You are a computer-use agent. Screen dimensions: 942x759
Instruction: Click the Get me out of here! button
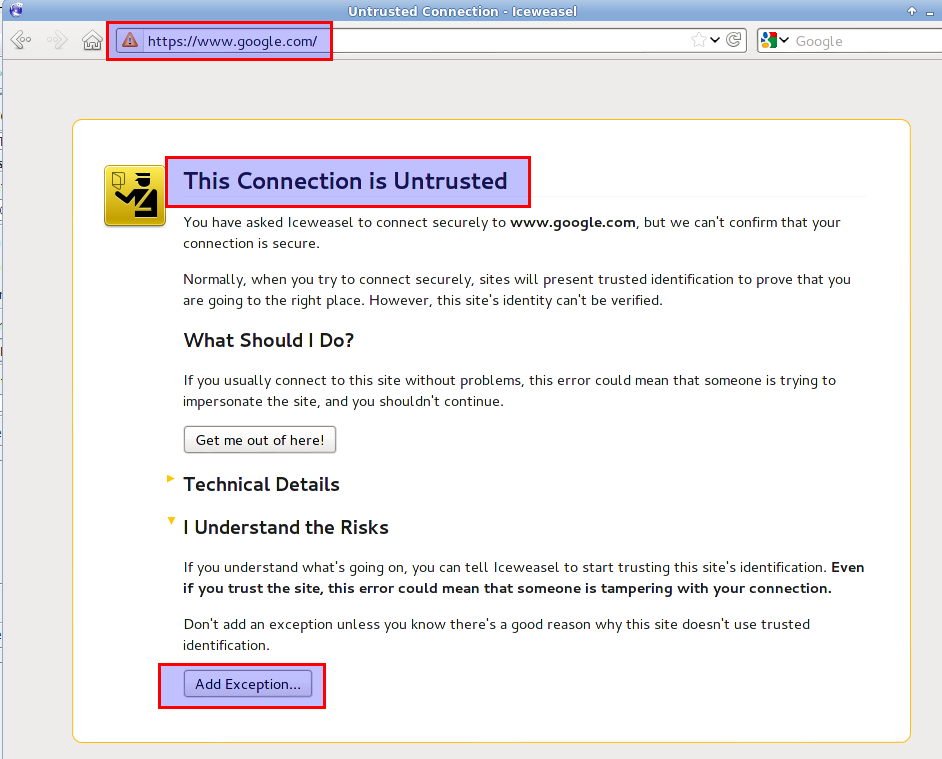260,440
